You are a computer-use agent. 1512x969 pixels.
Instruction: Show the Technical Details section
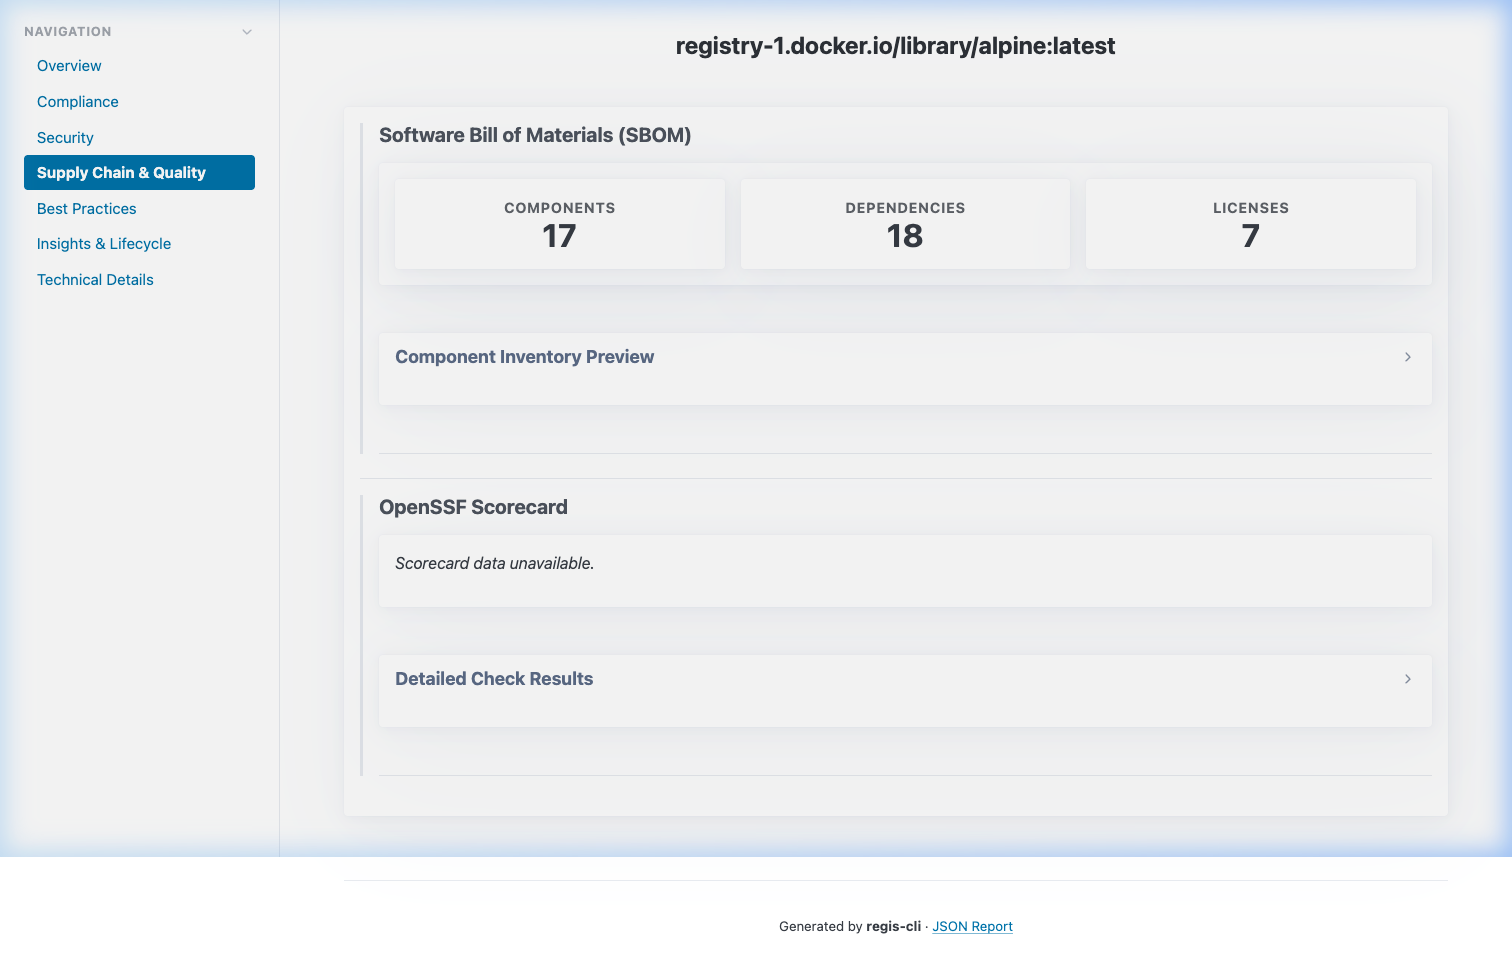coord(95,280)
